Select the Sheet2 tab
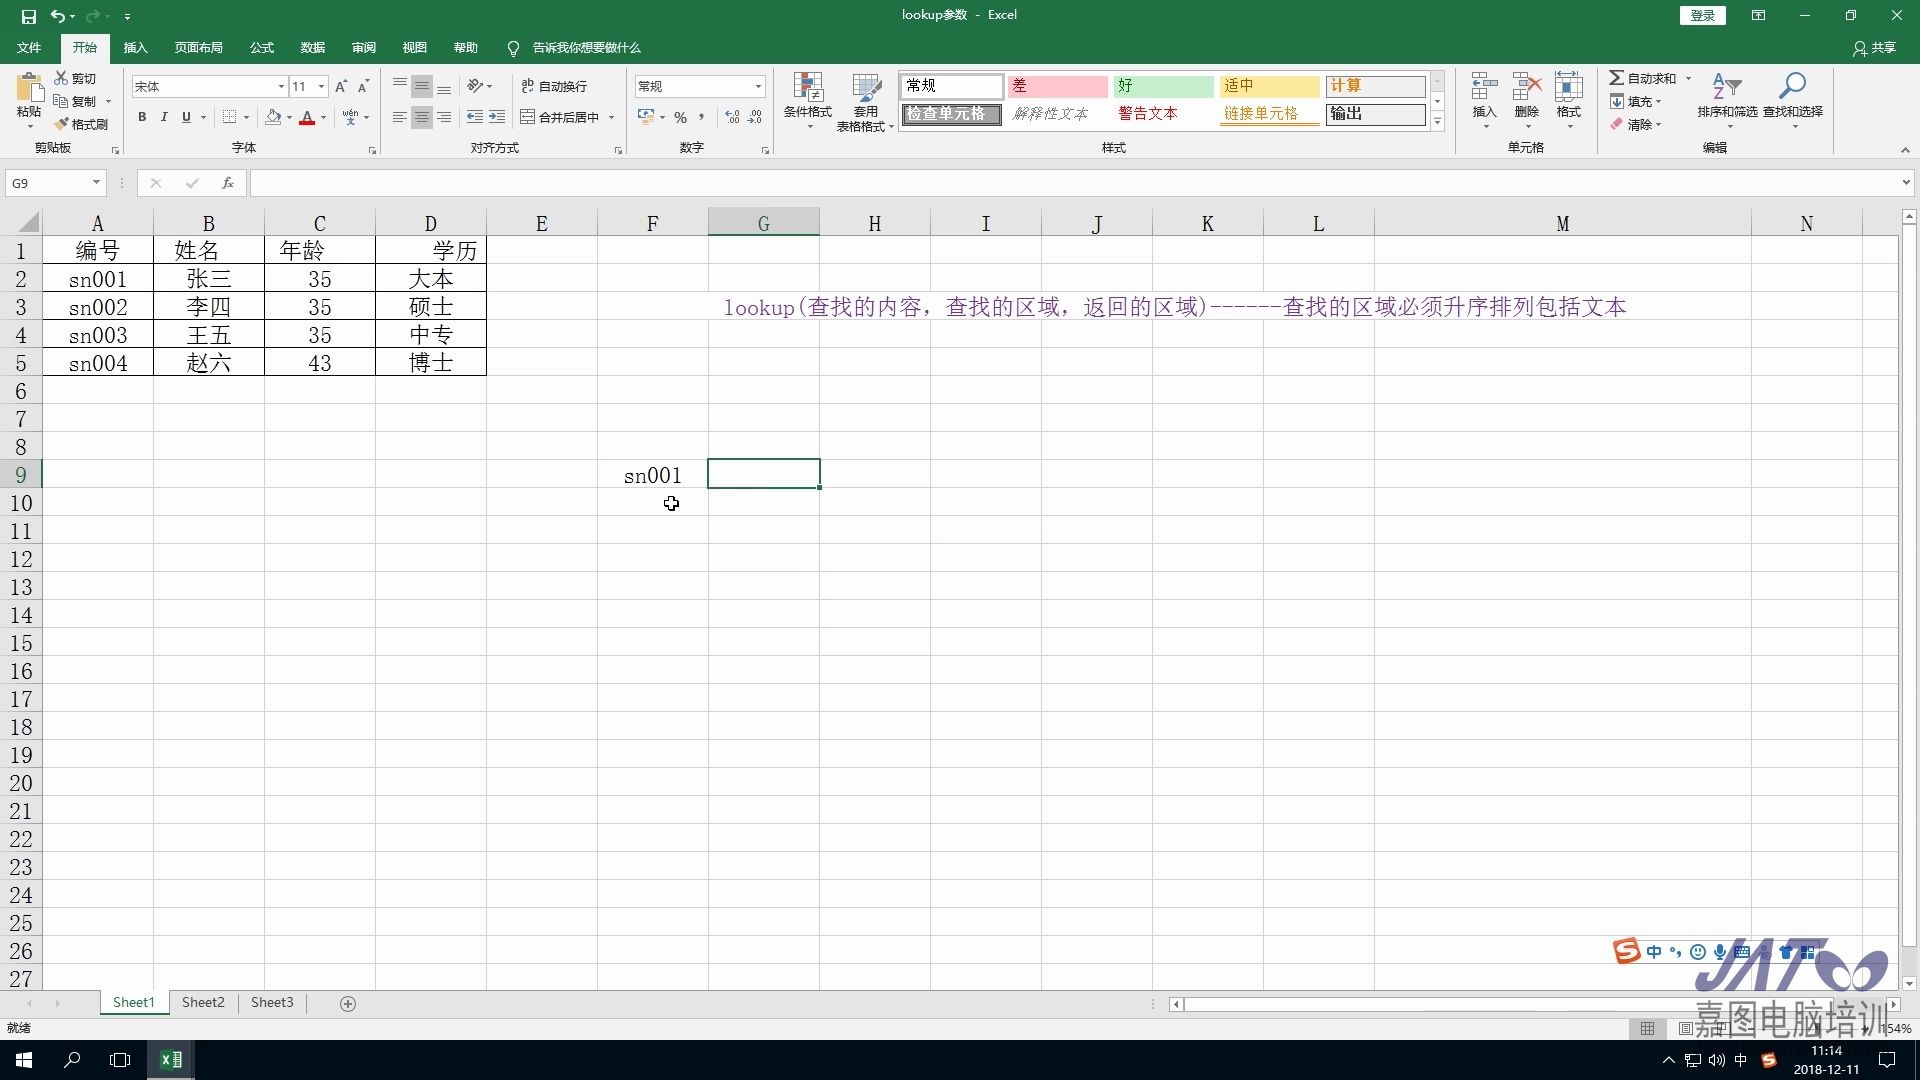Image resolution: width=1920 pixels, height=1080 pixels. click(x=202, y=1002)
